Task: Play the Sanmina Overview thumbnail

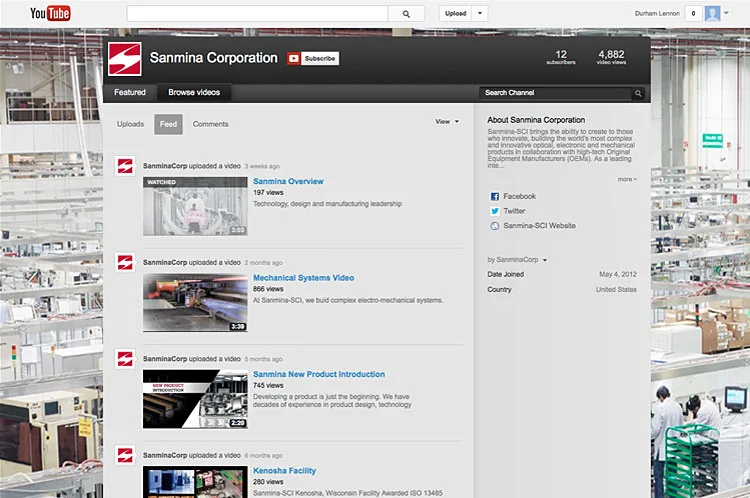Action: [x=195, y=206]
